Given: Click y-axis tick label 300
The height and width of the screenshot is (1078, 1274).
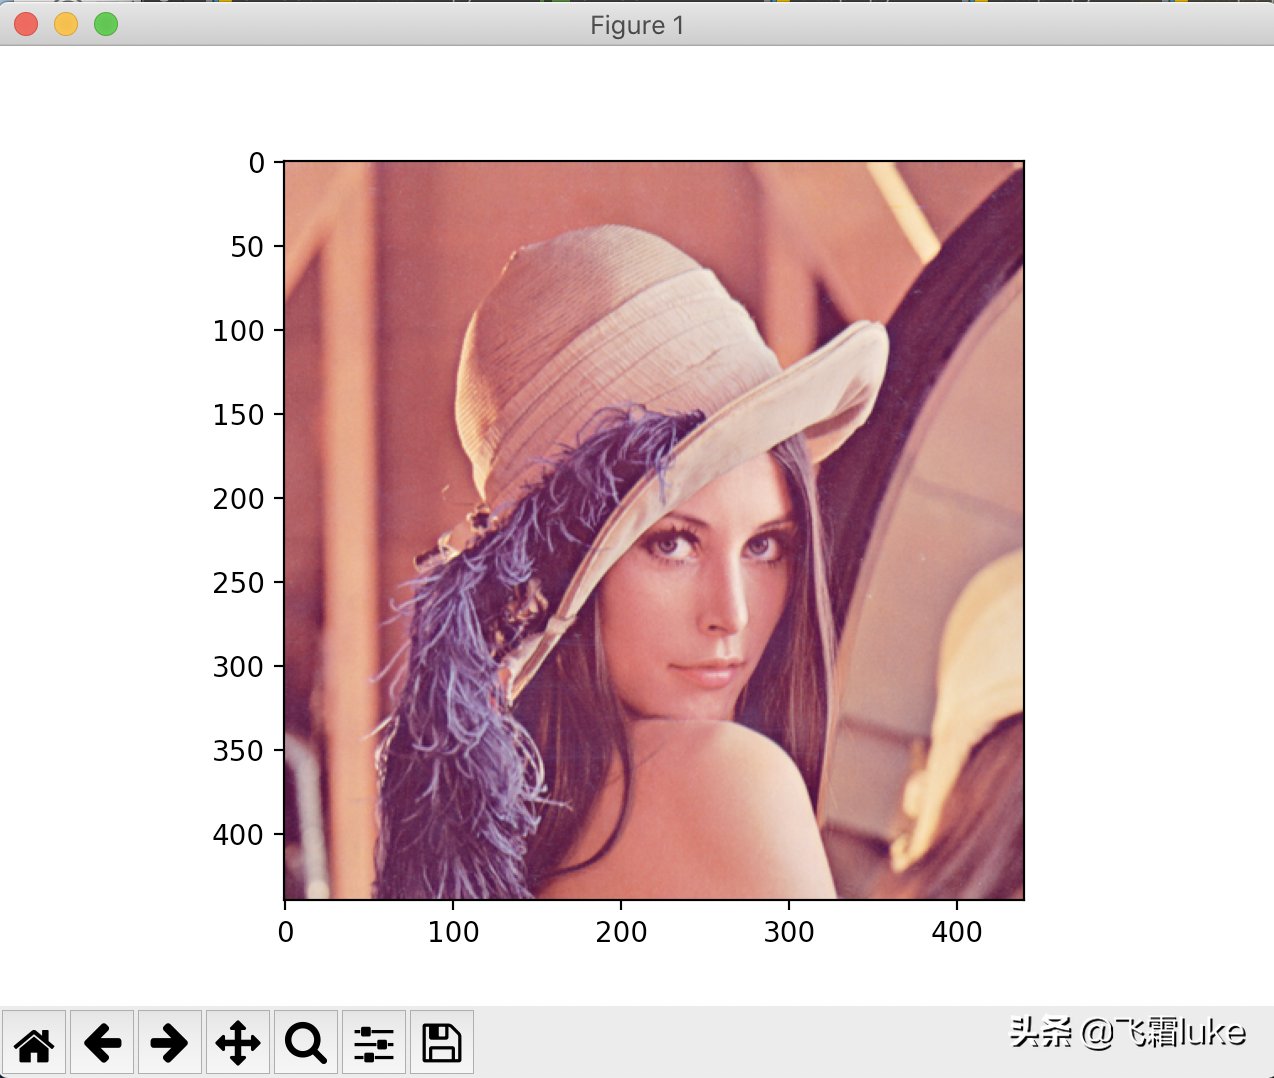Looking at the screenshot, I should click(238, 667).
